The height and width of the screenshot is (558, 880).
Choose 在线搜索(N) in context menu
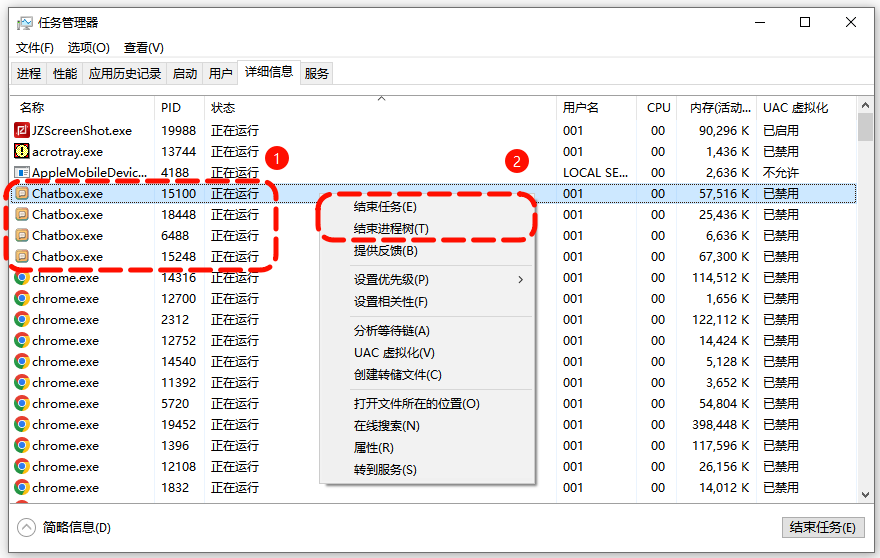tap(387, 426)
